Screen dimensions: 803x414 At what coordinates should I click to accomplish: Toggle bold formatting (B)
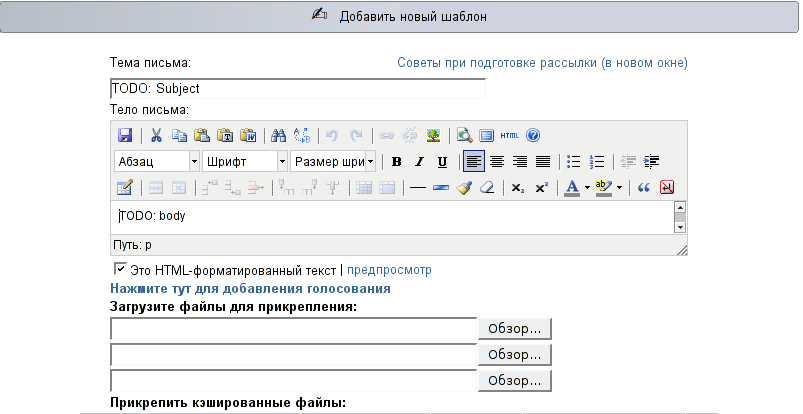coord(396,162)
